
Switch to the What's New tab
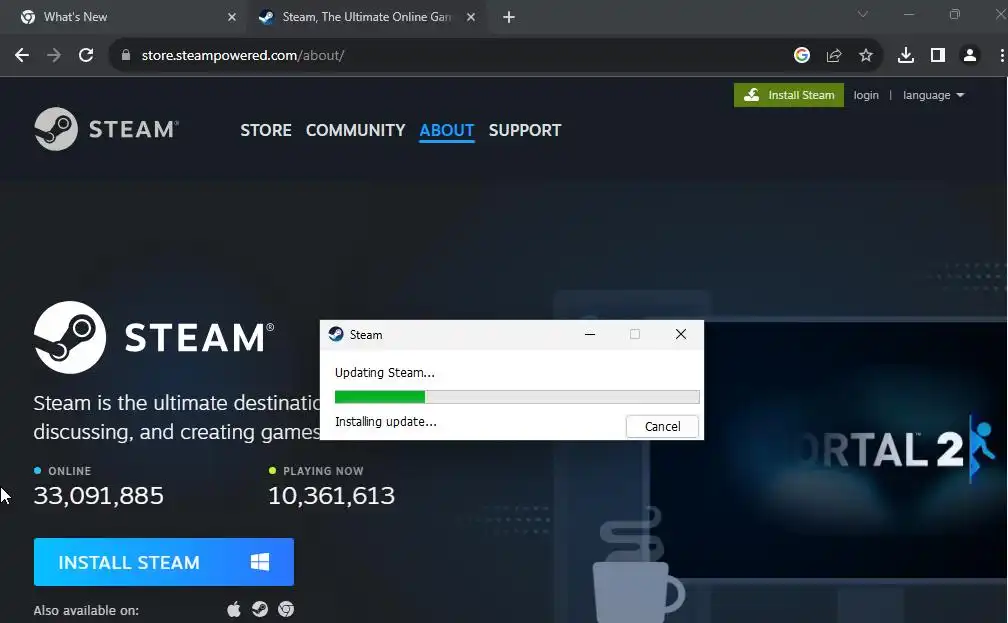[128, 17]
